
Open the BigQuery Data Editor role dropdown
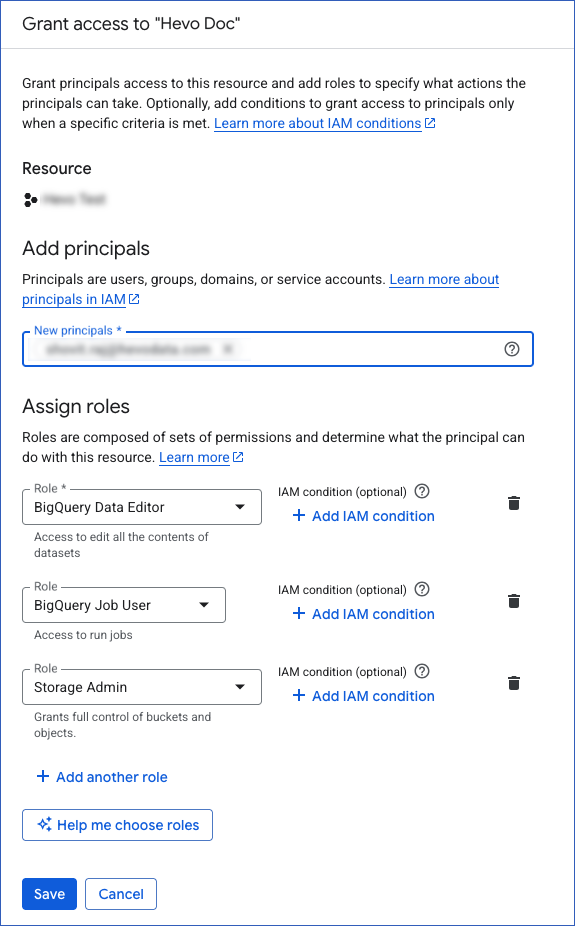142,507
